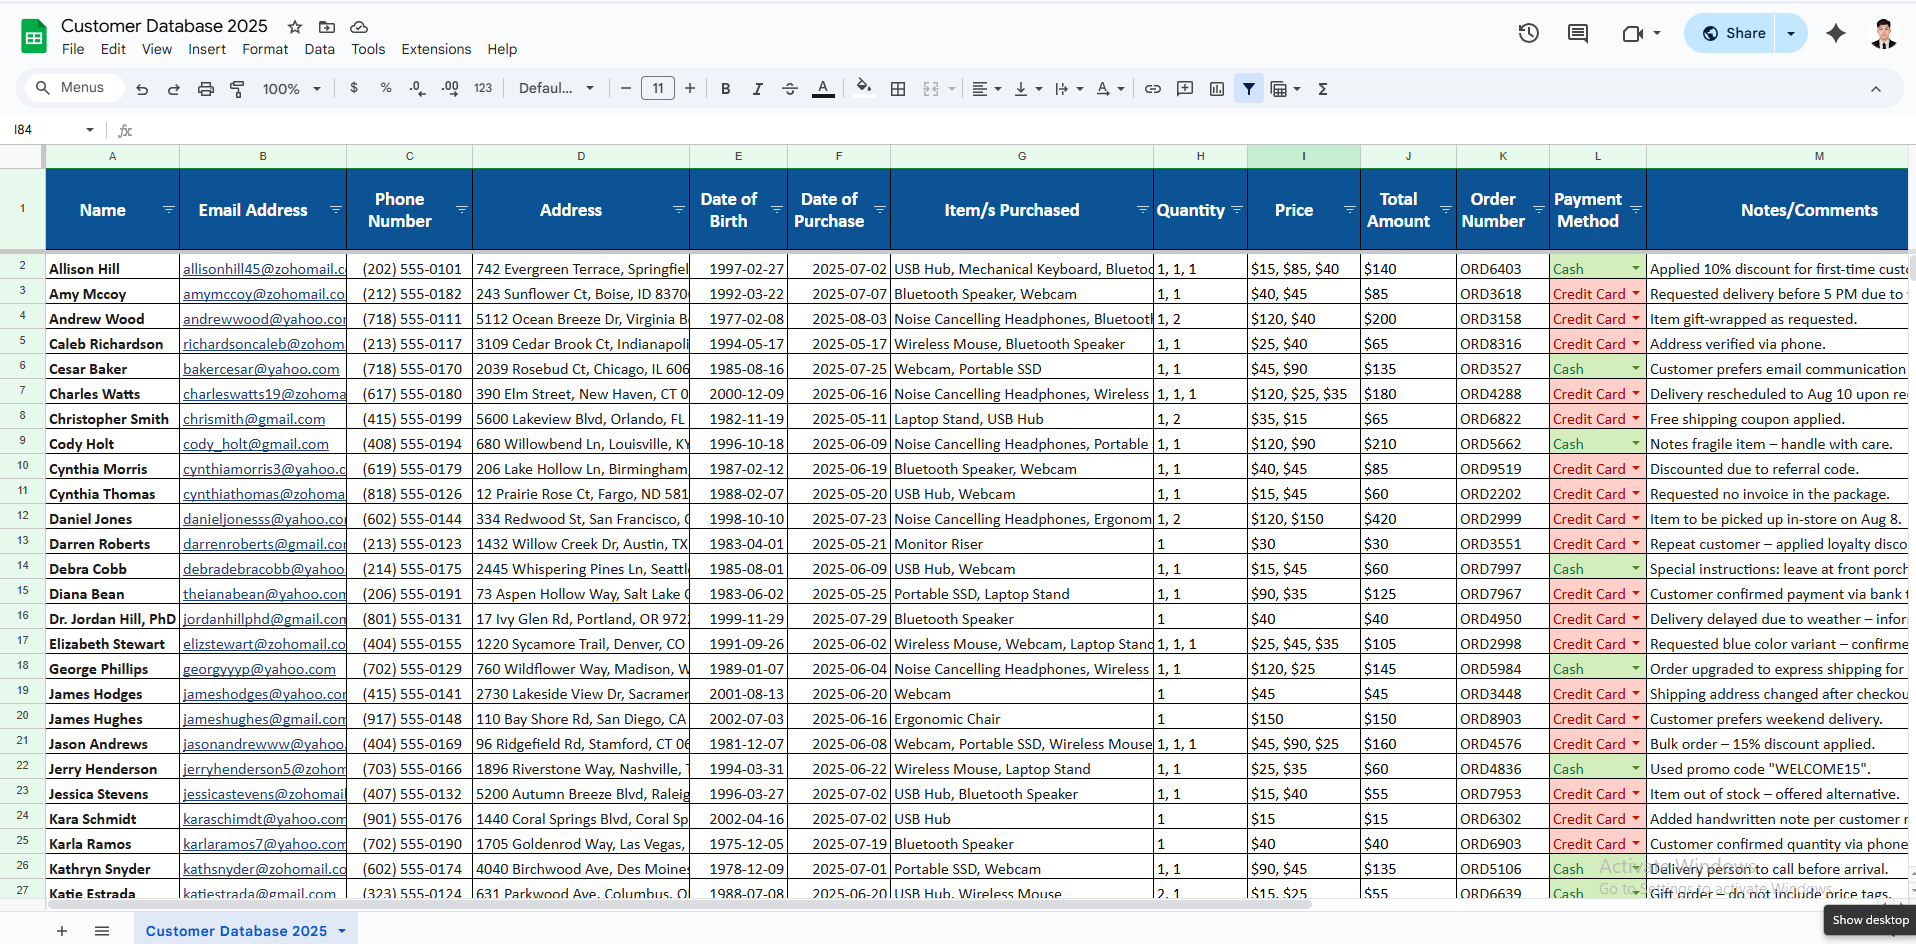Click the Name box showing I84
Screen dimensions: 1916x944
tap(54, 130)
